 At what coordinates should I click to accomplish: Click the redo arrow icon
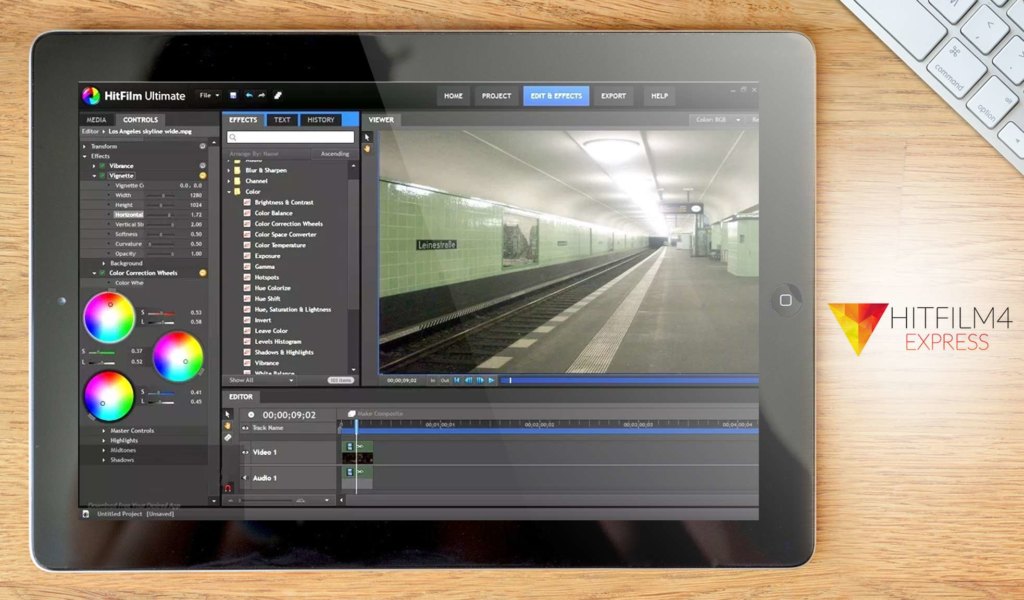click(x=261, y=96)
